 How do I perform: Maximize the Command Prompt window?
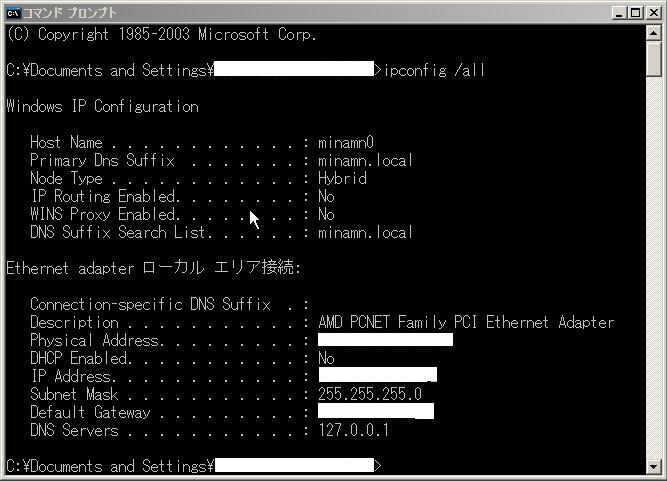[x=638, y=12]
